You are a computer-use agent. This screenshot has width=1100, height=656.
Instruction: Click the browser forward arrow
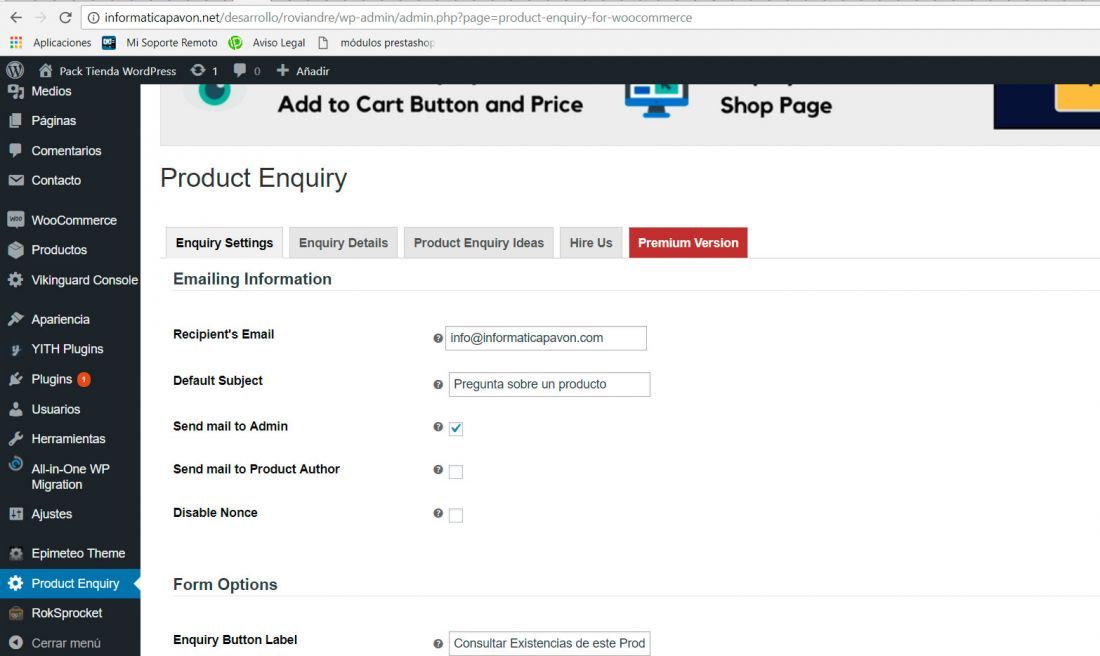coord(41,18)
